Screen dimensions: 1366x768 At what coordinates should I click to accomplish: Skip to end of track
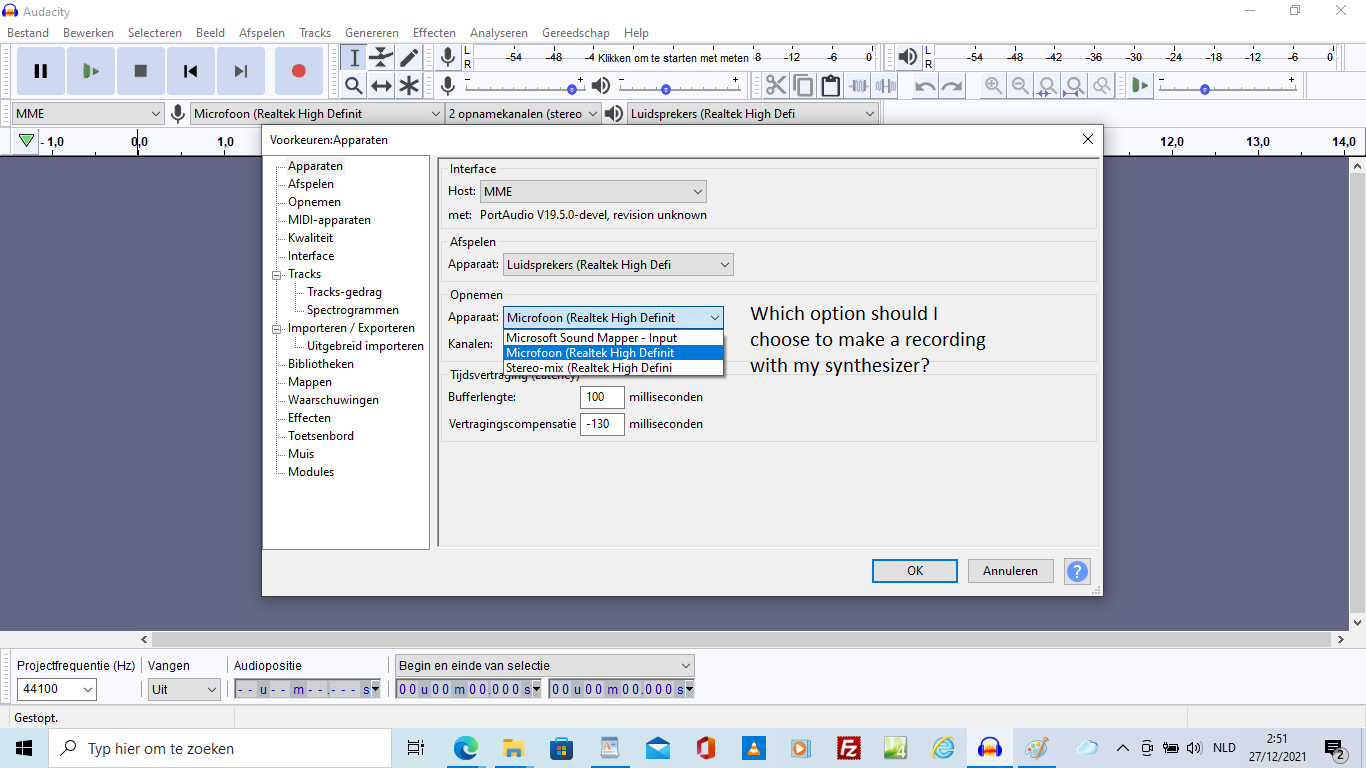[x=241, y=71]
